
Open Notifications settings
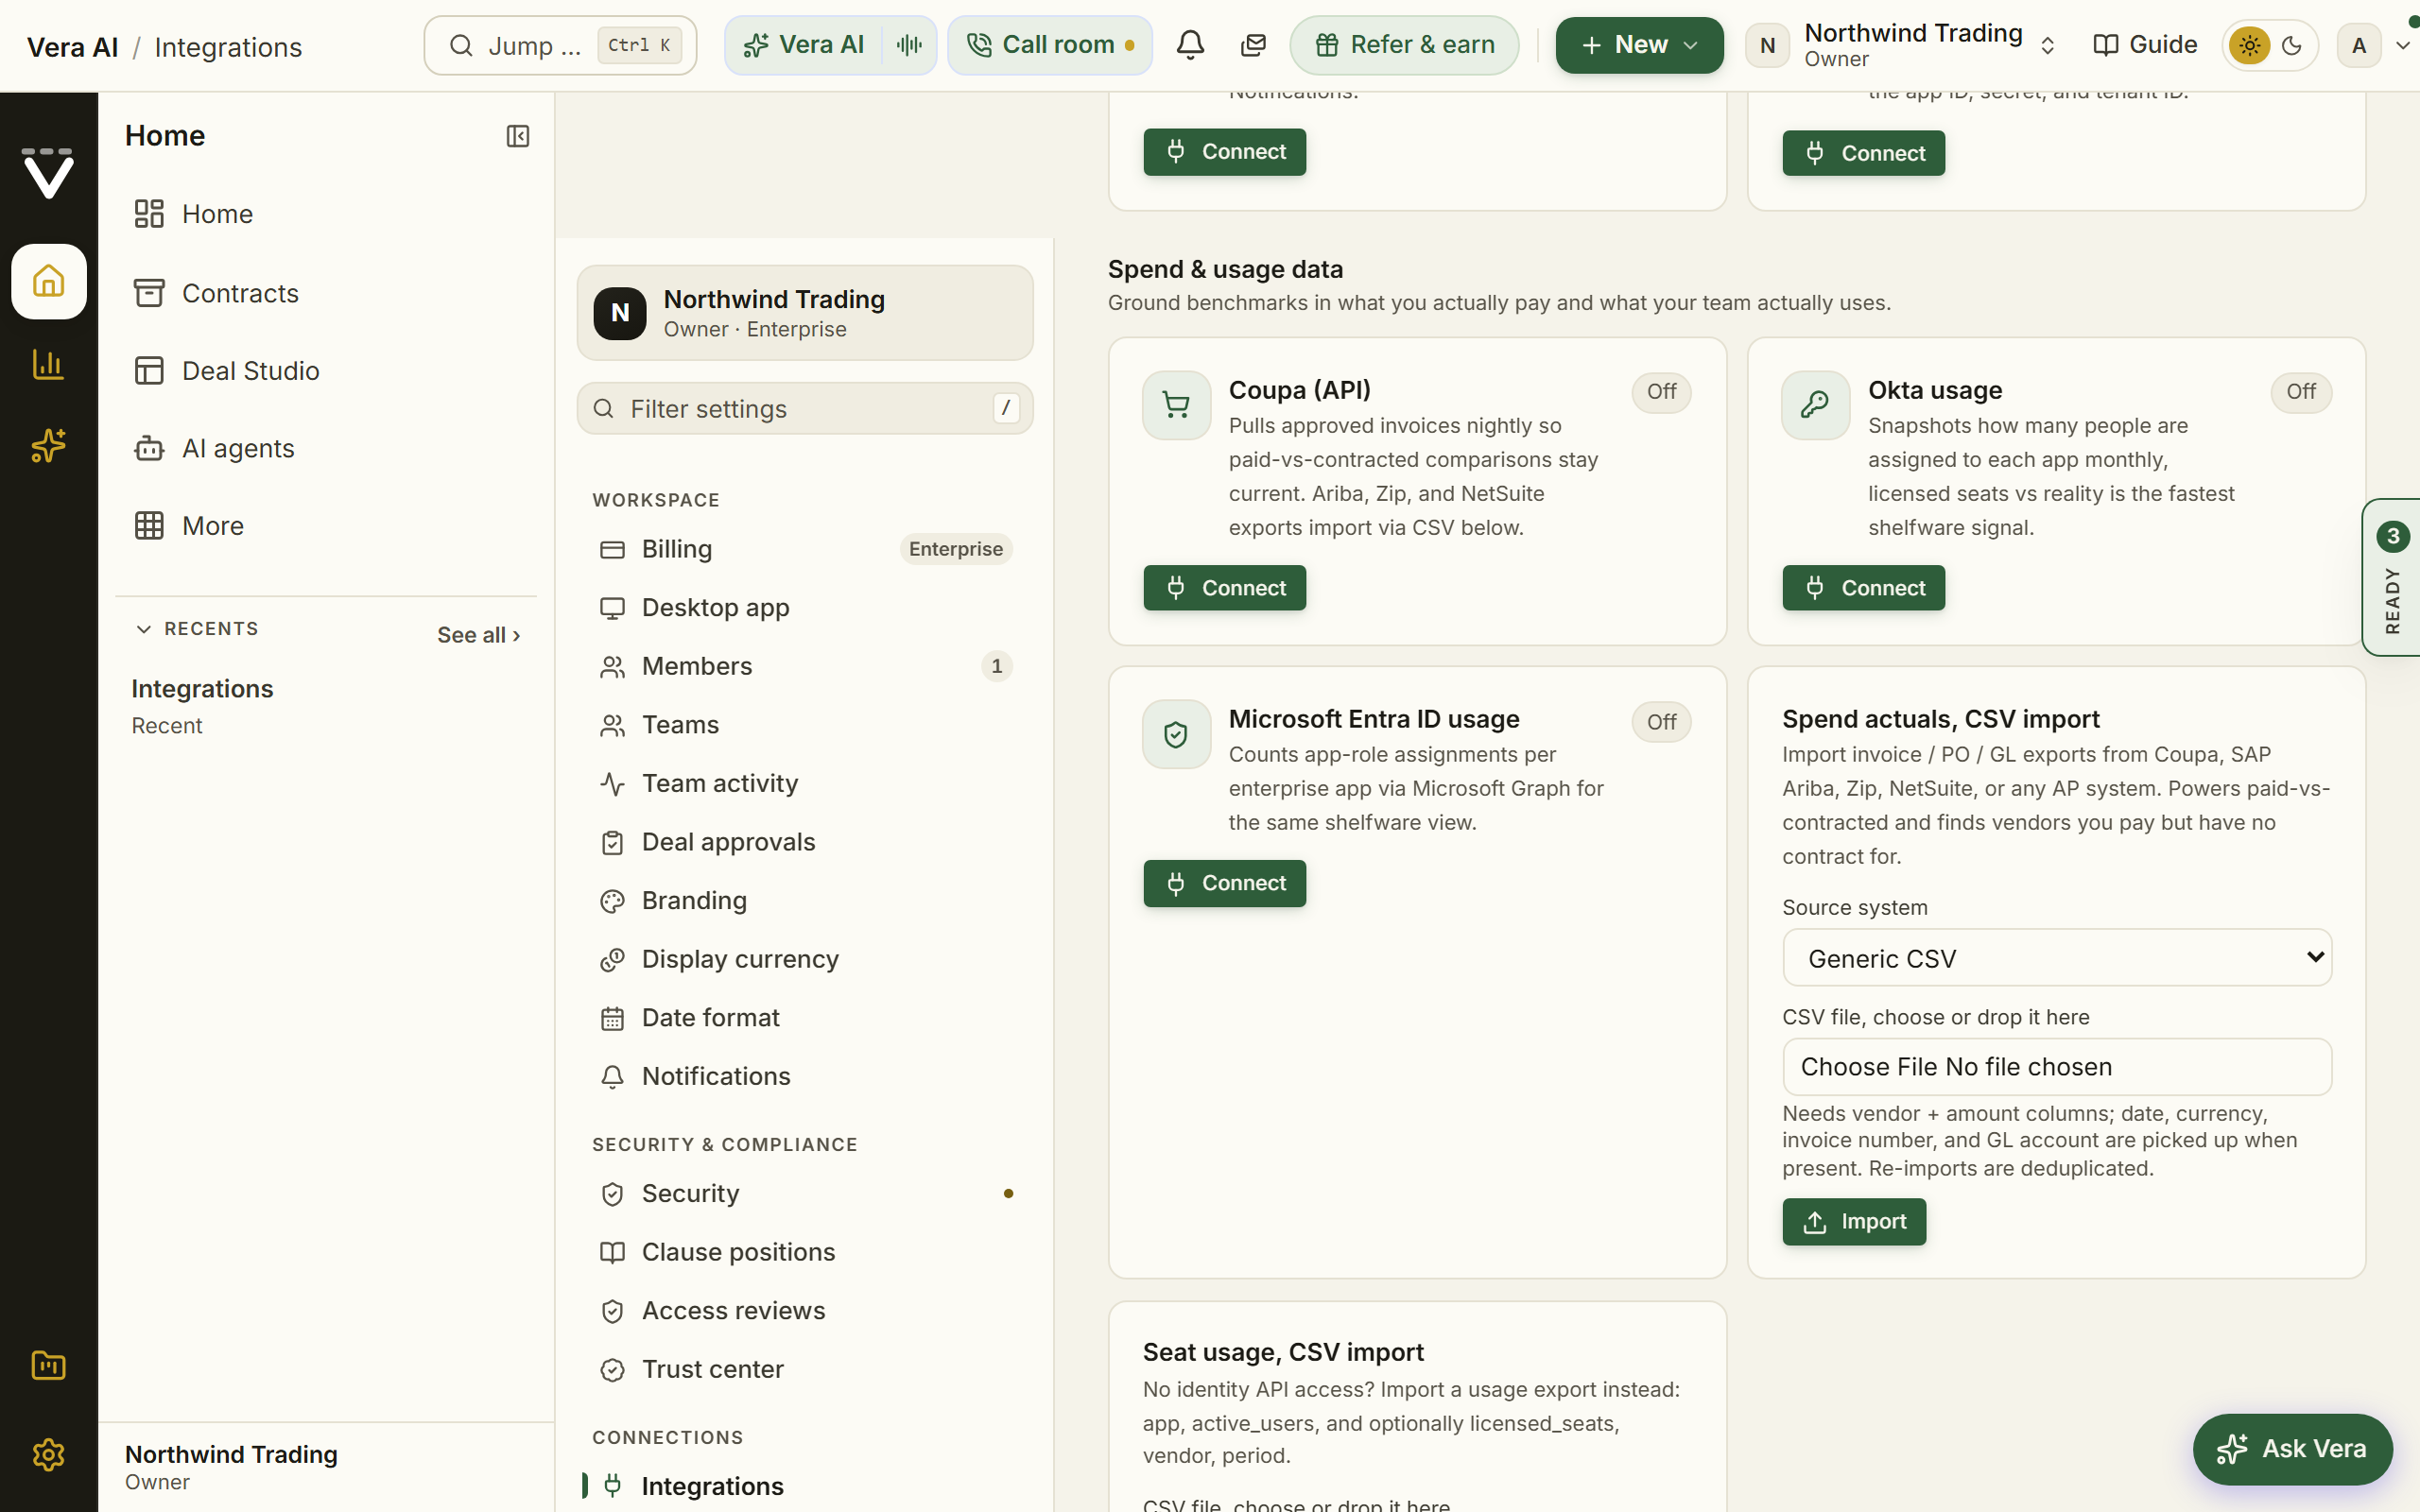[x=805, y=1076]
